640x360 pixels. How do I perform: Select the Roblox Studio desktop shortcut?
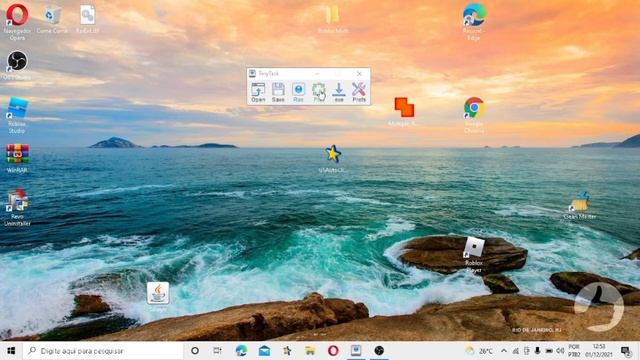(x=17, y=115)
